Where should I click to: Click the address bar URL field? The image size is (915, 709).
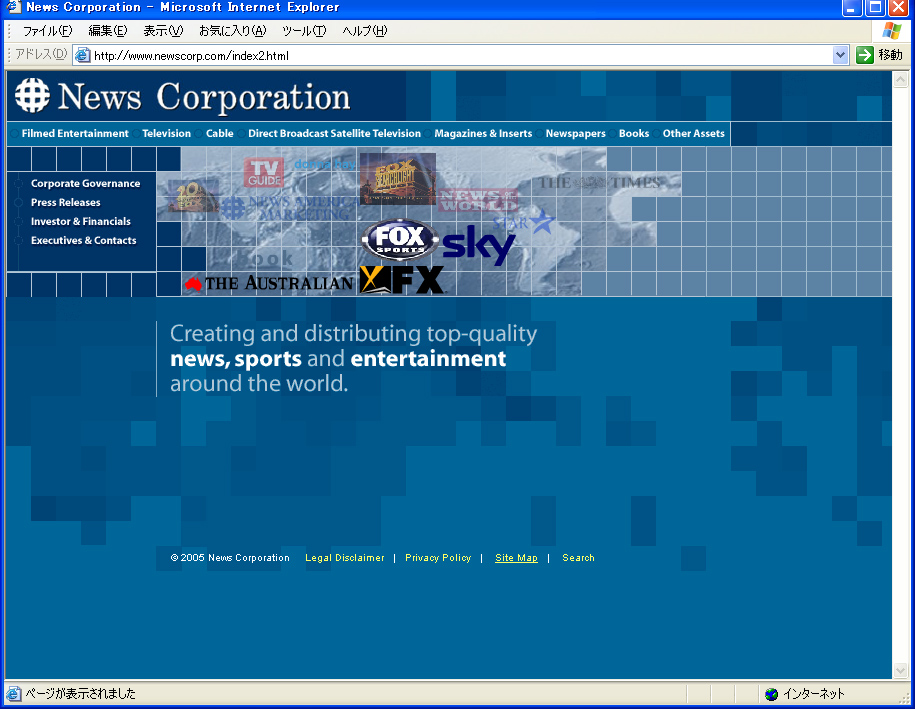tap(450, 56)
